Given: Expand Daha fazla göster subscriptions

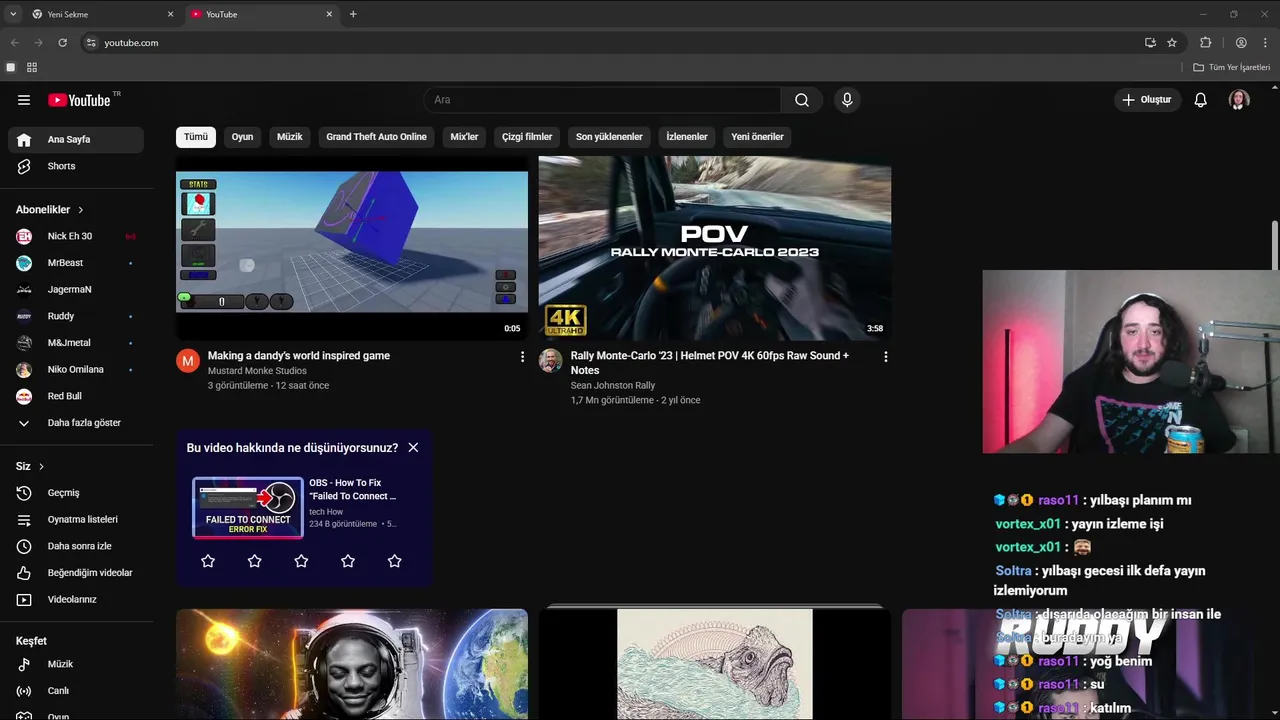Looking at the screenshot, I should (76, 423).
